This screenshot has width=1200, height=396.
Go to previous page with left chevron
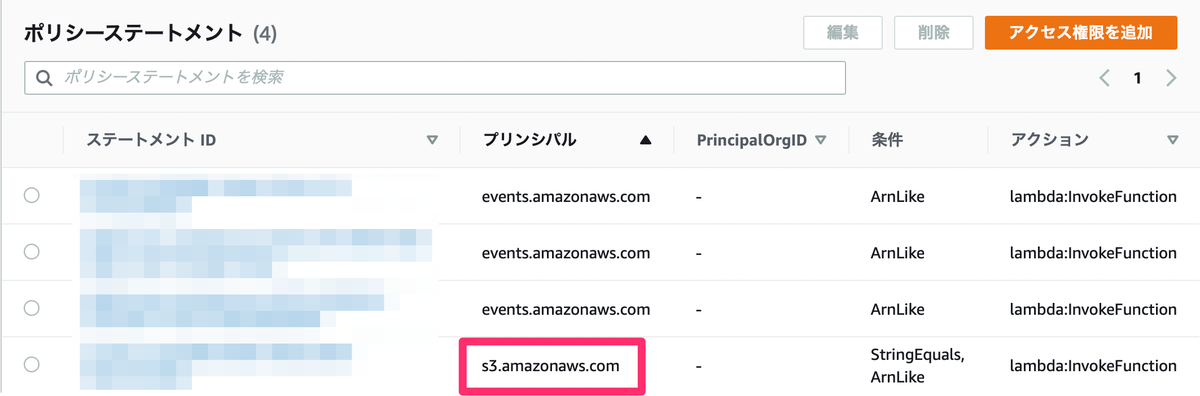coord(1105,78)
